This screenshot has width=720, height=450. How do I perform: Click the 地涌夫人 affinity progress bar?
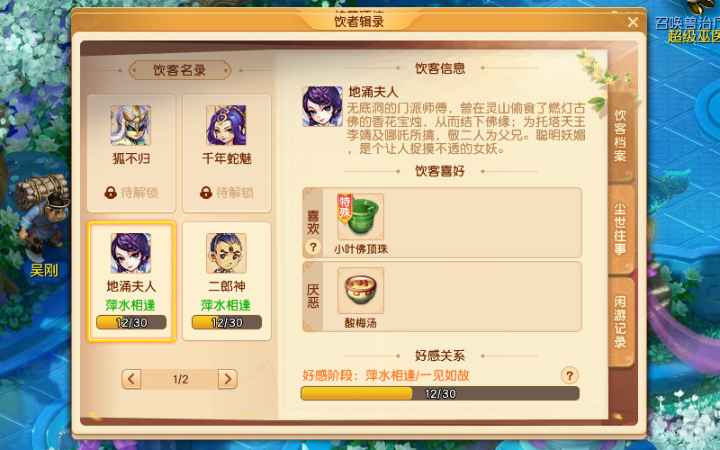click(x=440, y=394)
